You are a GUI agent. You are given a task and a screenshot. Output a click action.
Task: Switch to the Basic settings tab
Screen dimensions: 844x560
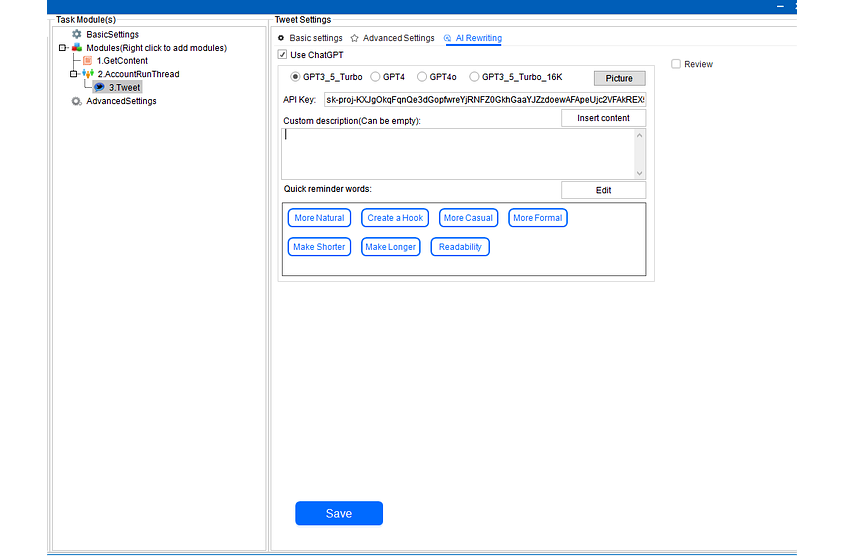coord(315,39)
